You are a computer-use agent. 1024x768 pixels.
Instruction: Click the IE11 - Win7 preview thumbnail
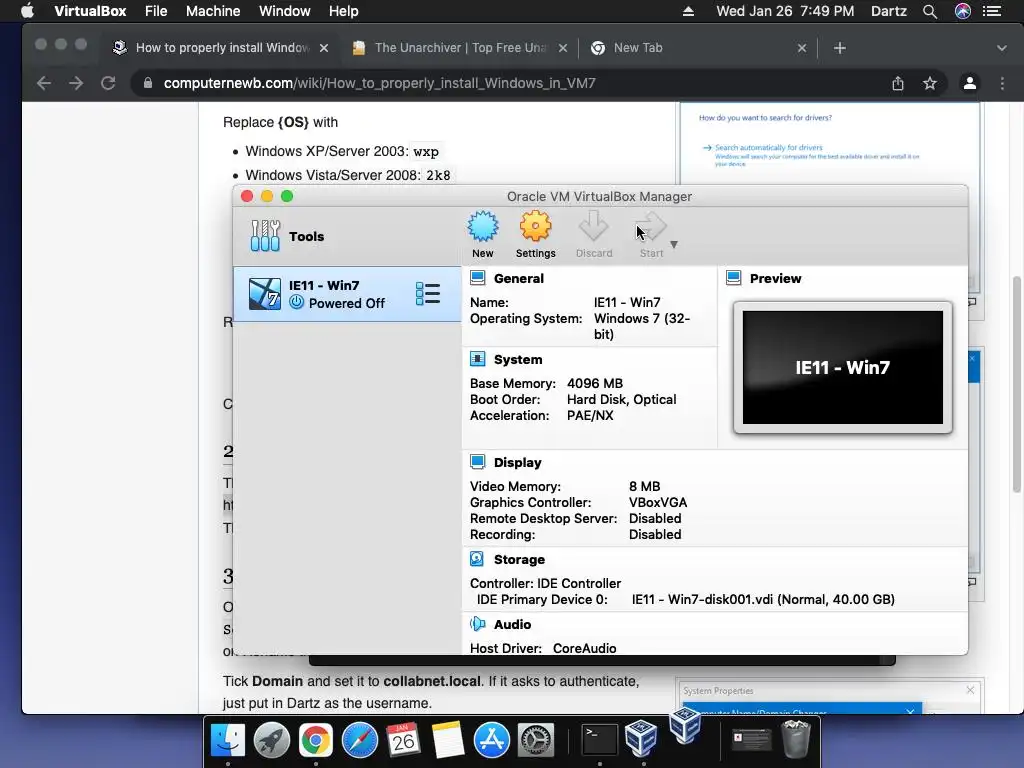coord(842,367)
